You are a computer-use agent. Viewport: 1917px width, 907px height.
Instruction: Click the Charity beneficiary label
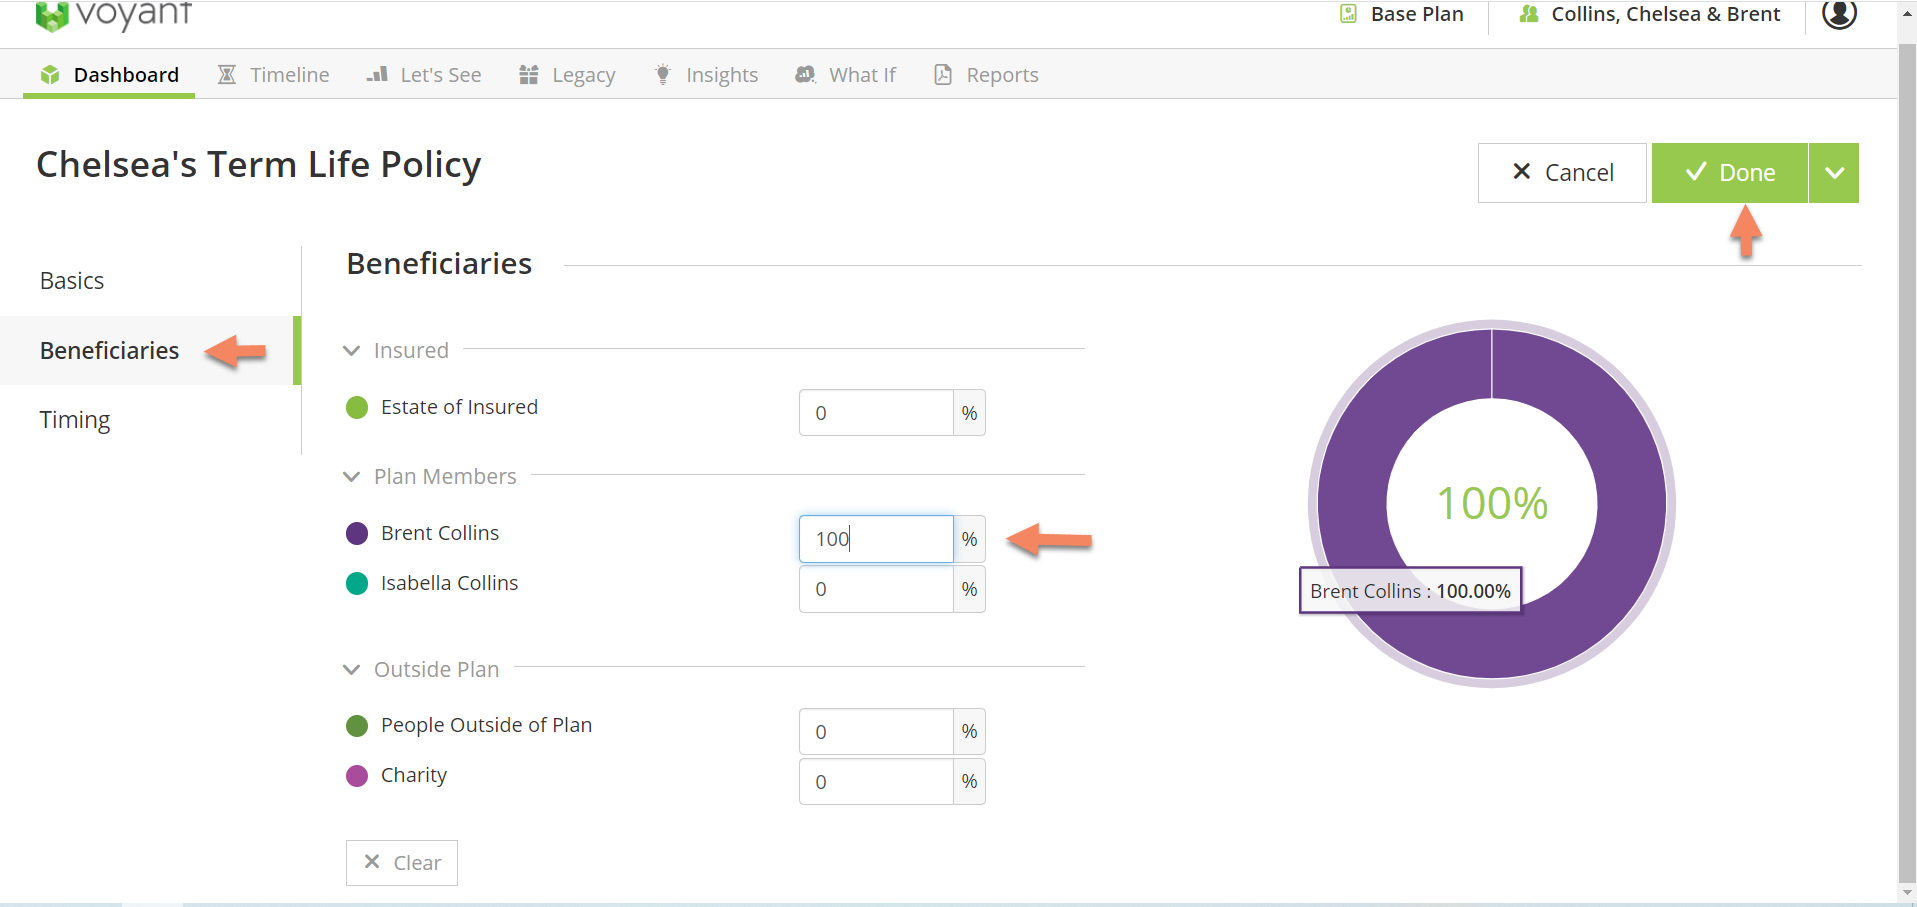[414, 776]
